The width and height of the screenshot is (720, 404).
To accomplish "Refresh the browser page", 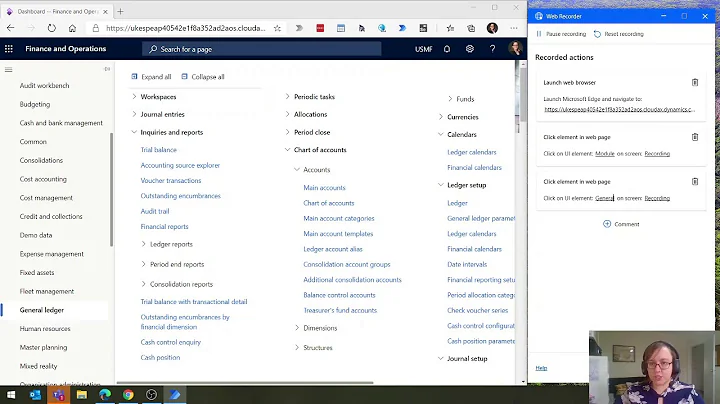I will pyautogui.click(x=51, y=28).
